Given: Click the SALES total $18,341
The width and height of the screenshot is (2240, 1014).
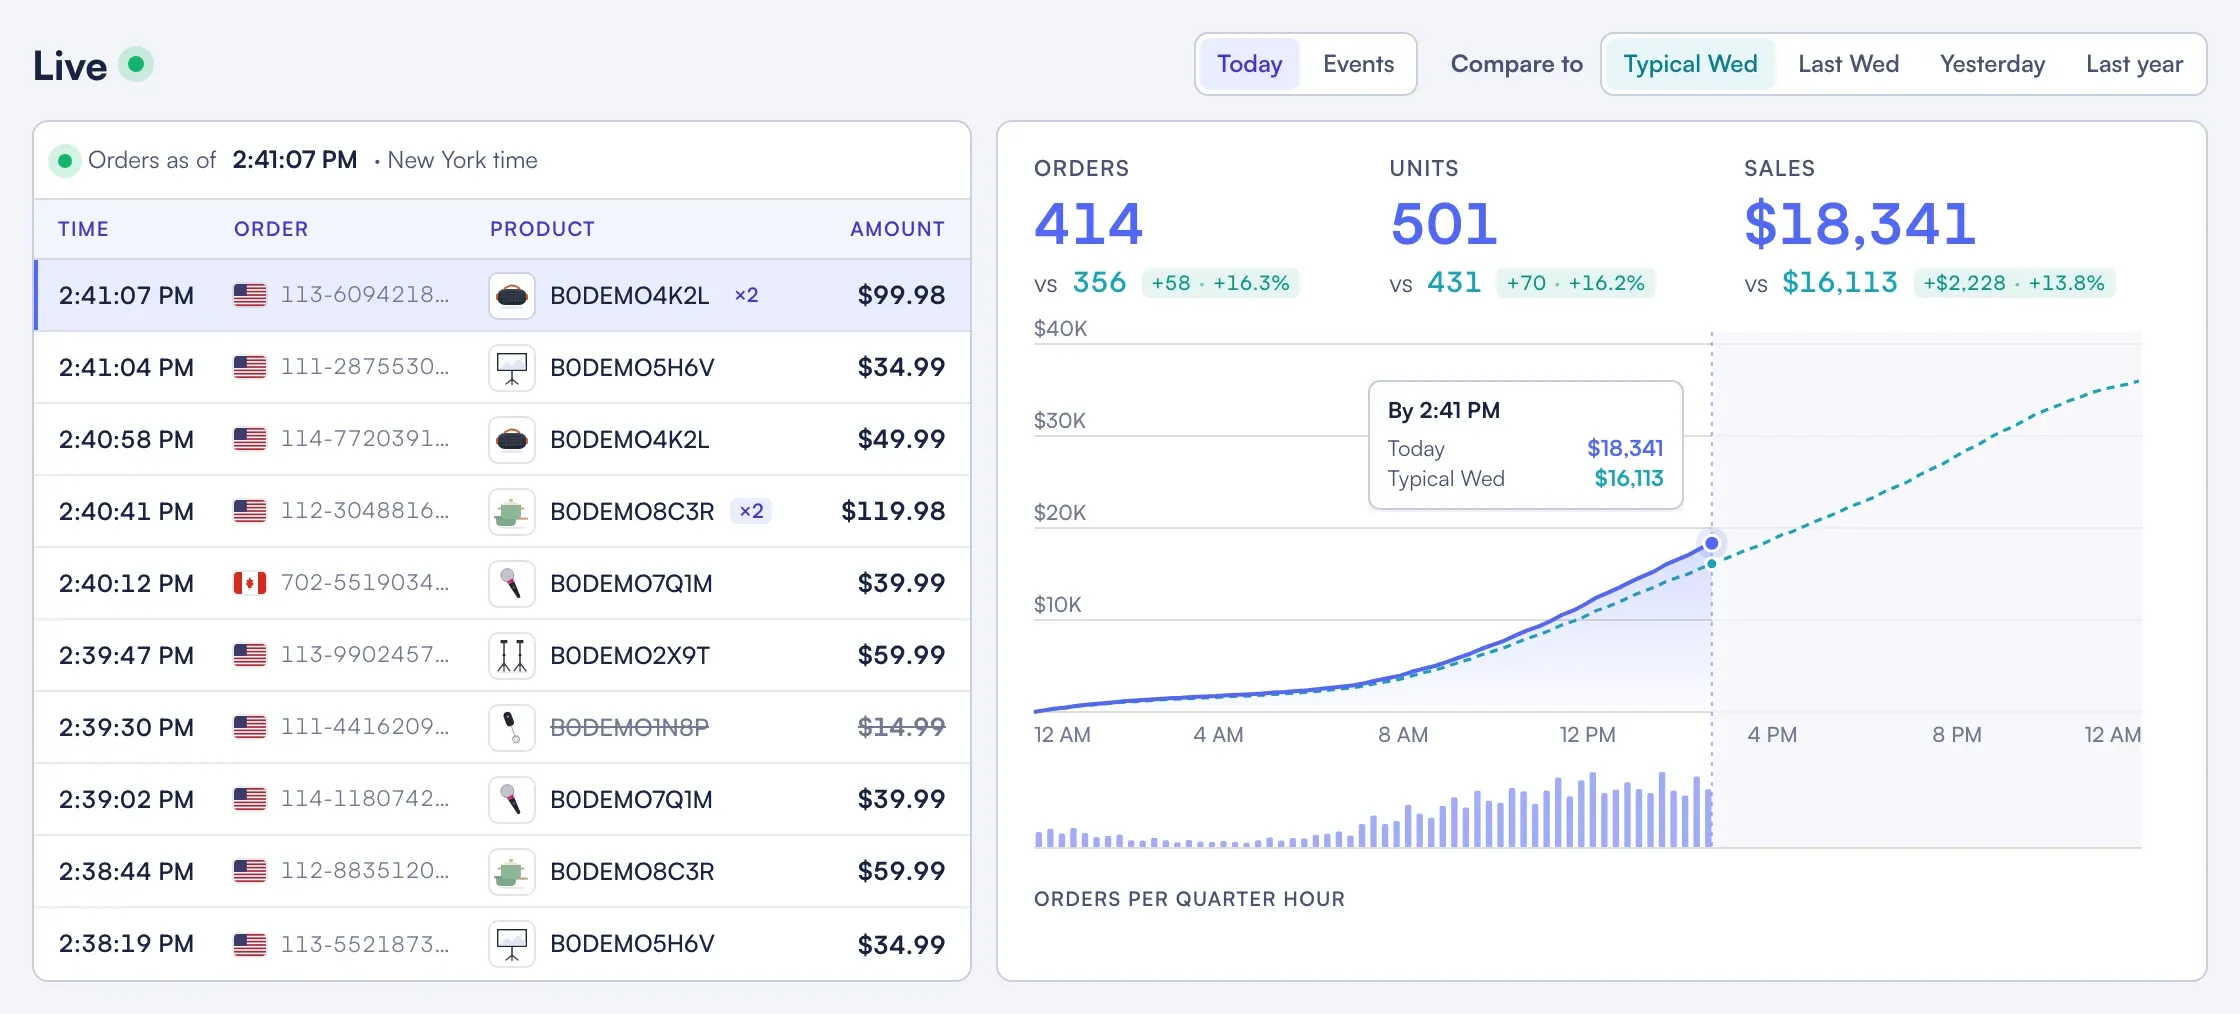Looking at the screenshot, I should tap(1860, 223).
